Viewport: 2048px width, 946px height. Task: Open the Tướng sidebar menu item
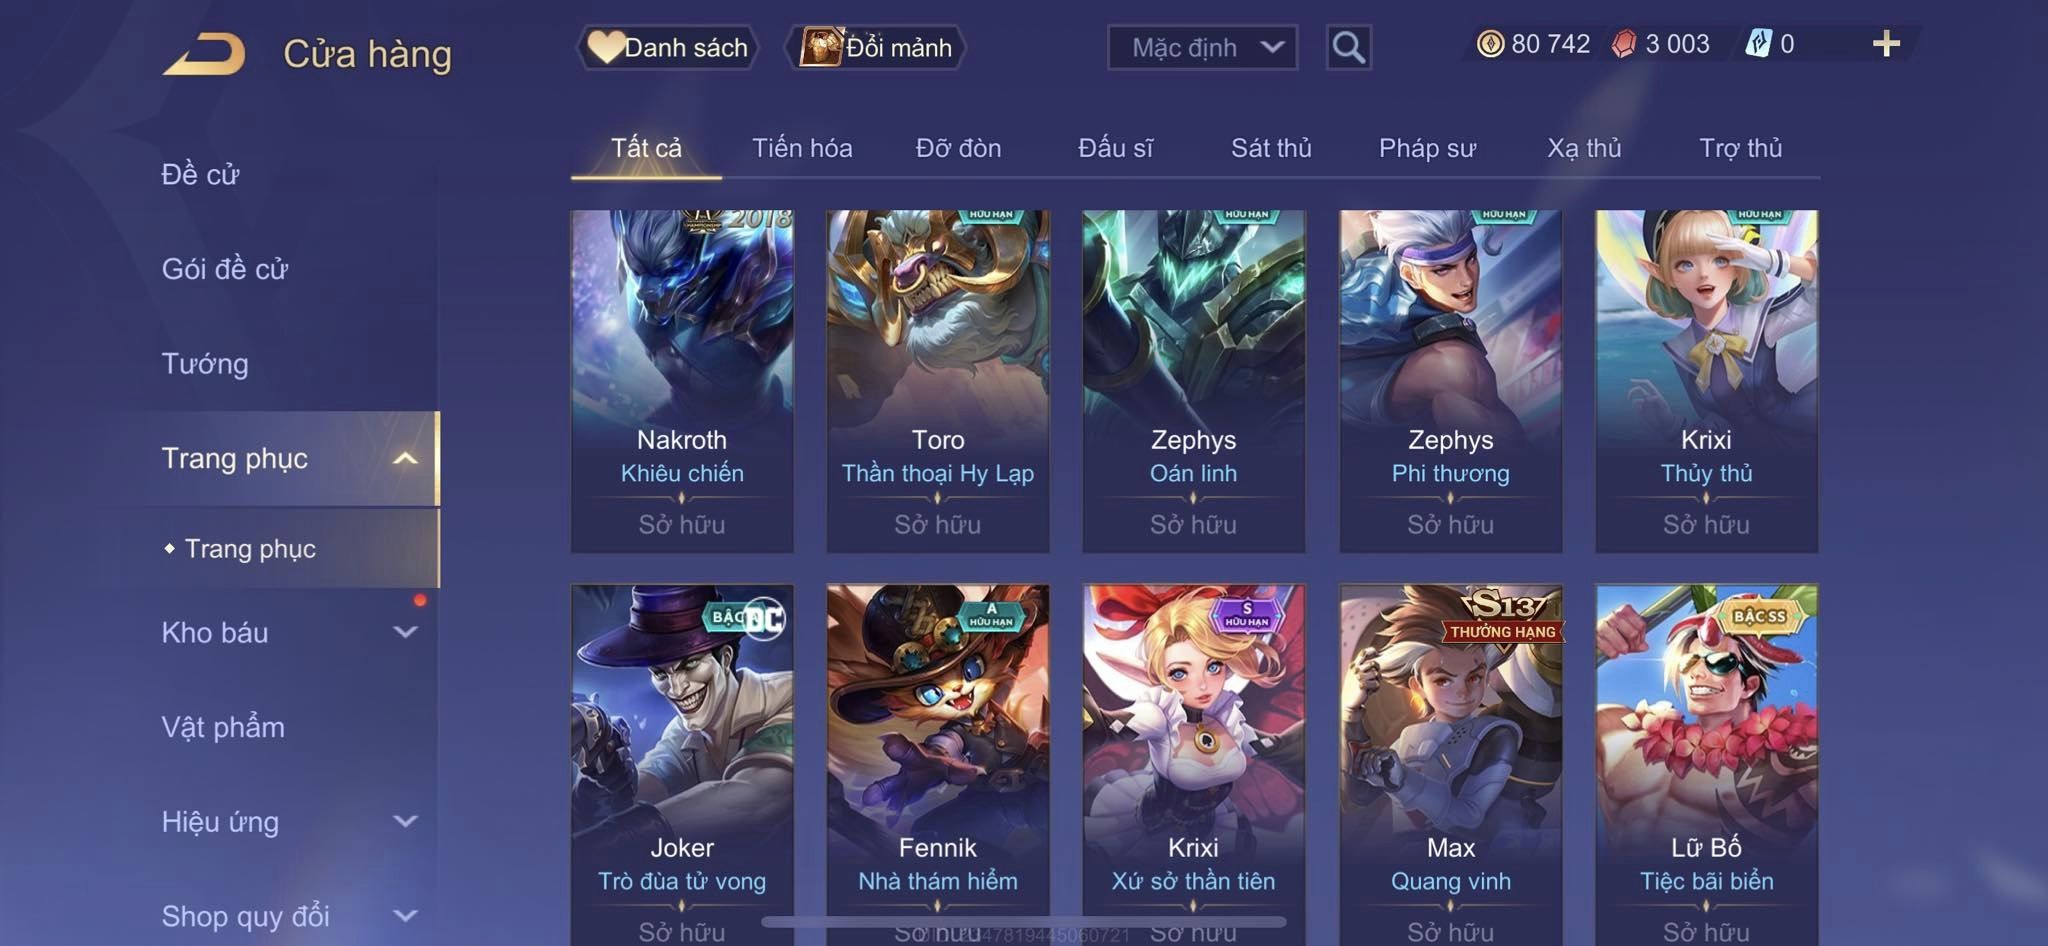(x=205, y=364)
